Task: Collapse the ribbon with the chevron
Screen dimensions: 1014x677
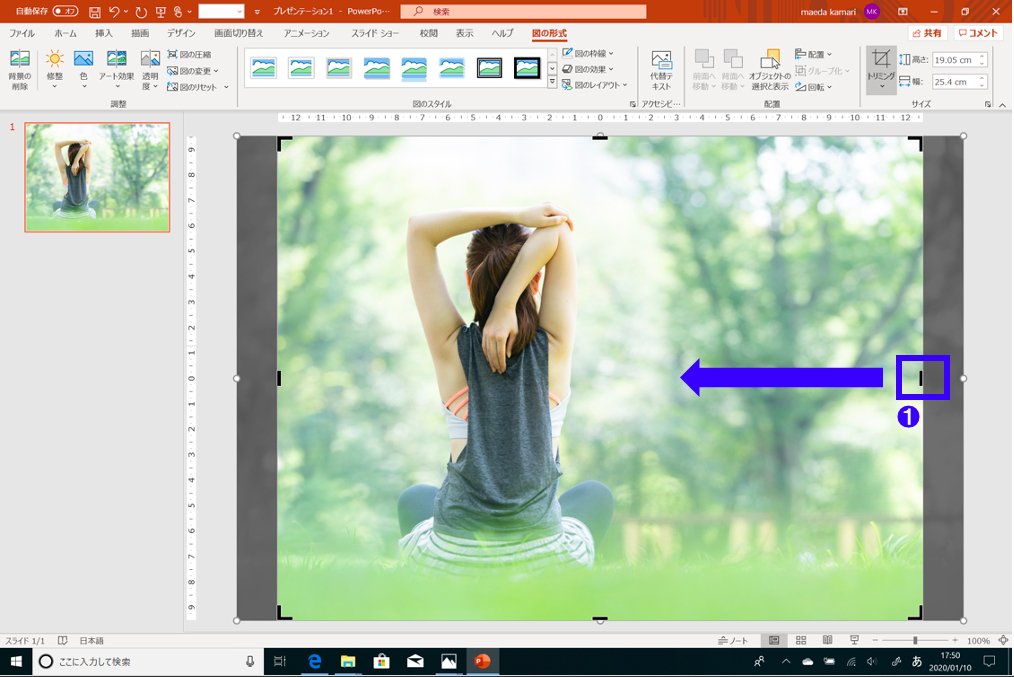Action: click(1003, 104)
